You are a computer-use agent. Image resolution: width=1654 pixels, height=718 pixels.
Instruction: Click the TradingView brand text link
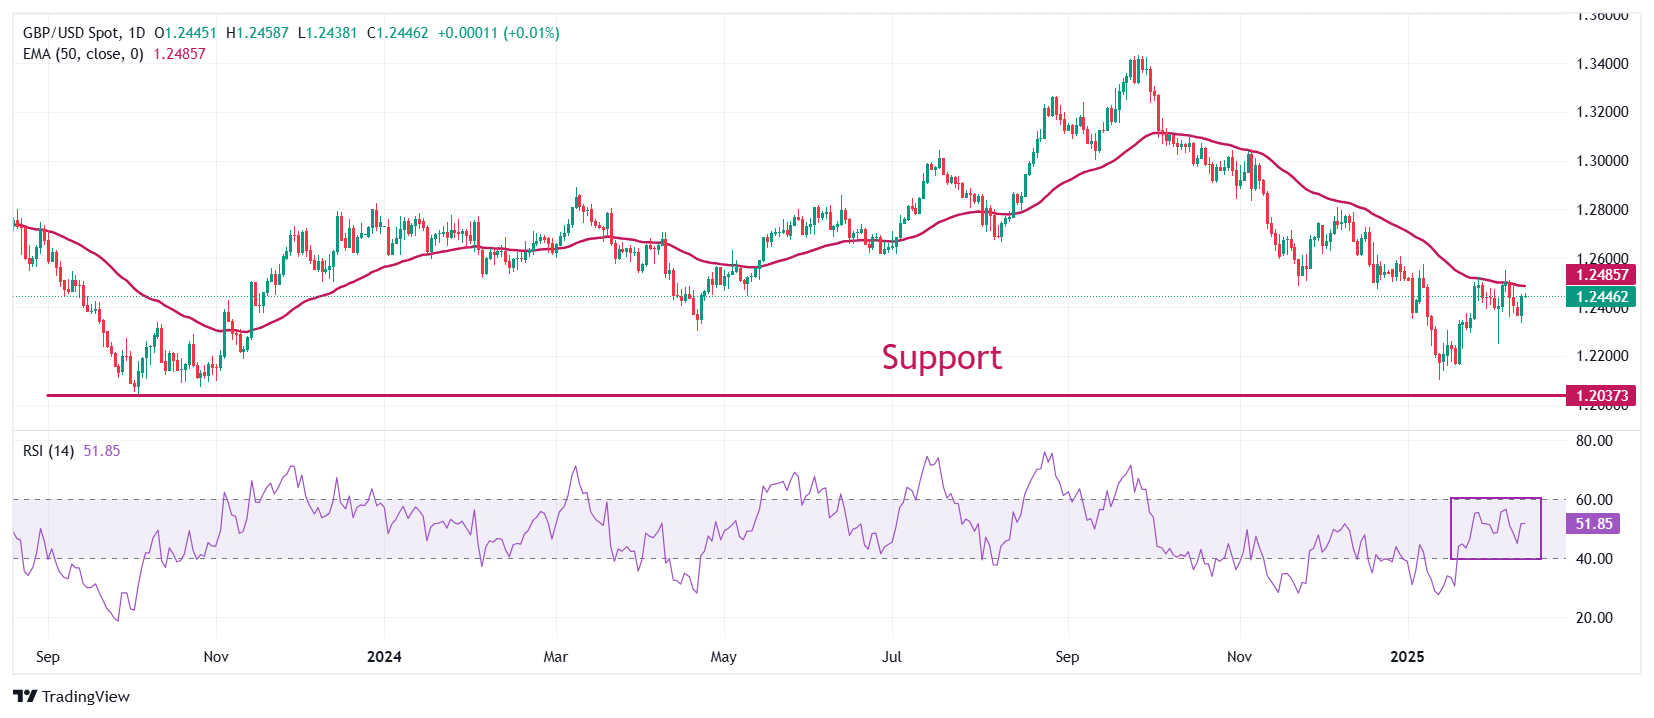86,697
